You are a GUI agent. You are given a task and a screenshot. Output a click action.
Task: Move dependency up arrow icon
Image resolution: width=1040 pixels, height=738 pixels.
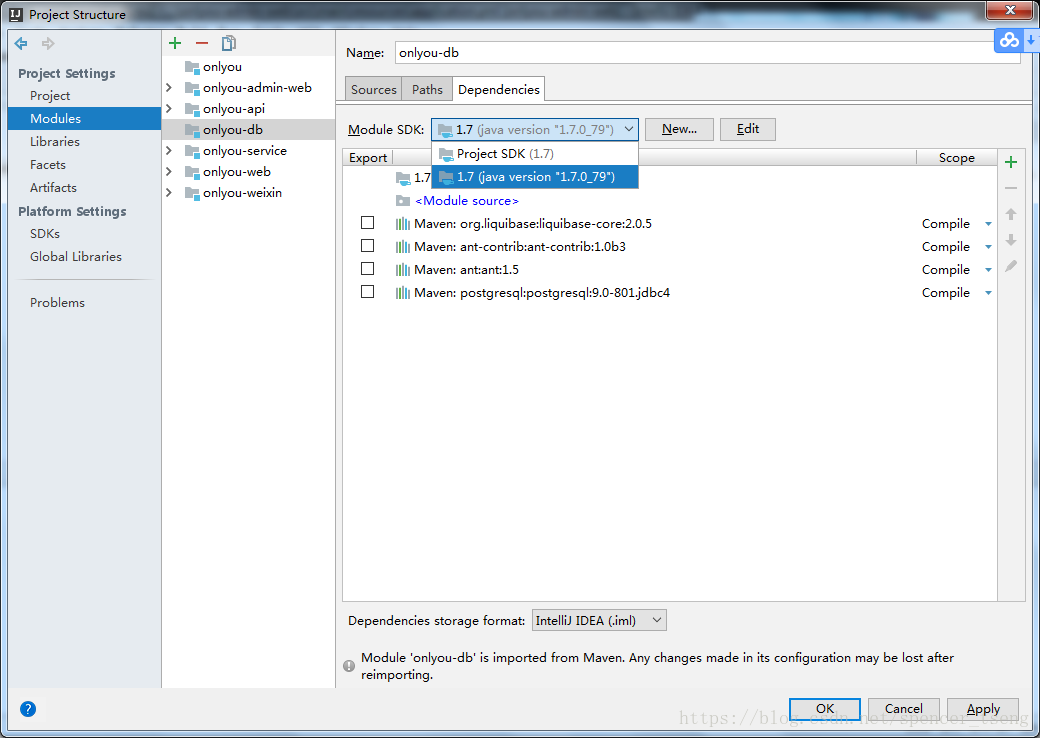coord(1011,214)
